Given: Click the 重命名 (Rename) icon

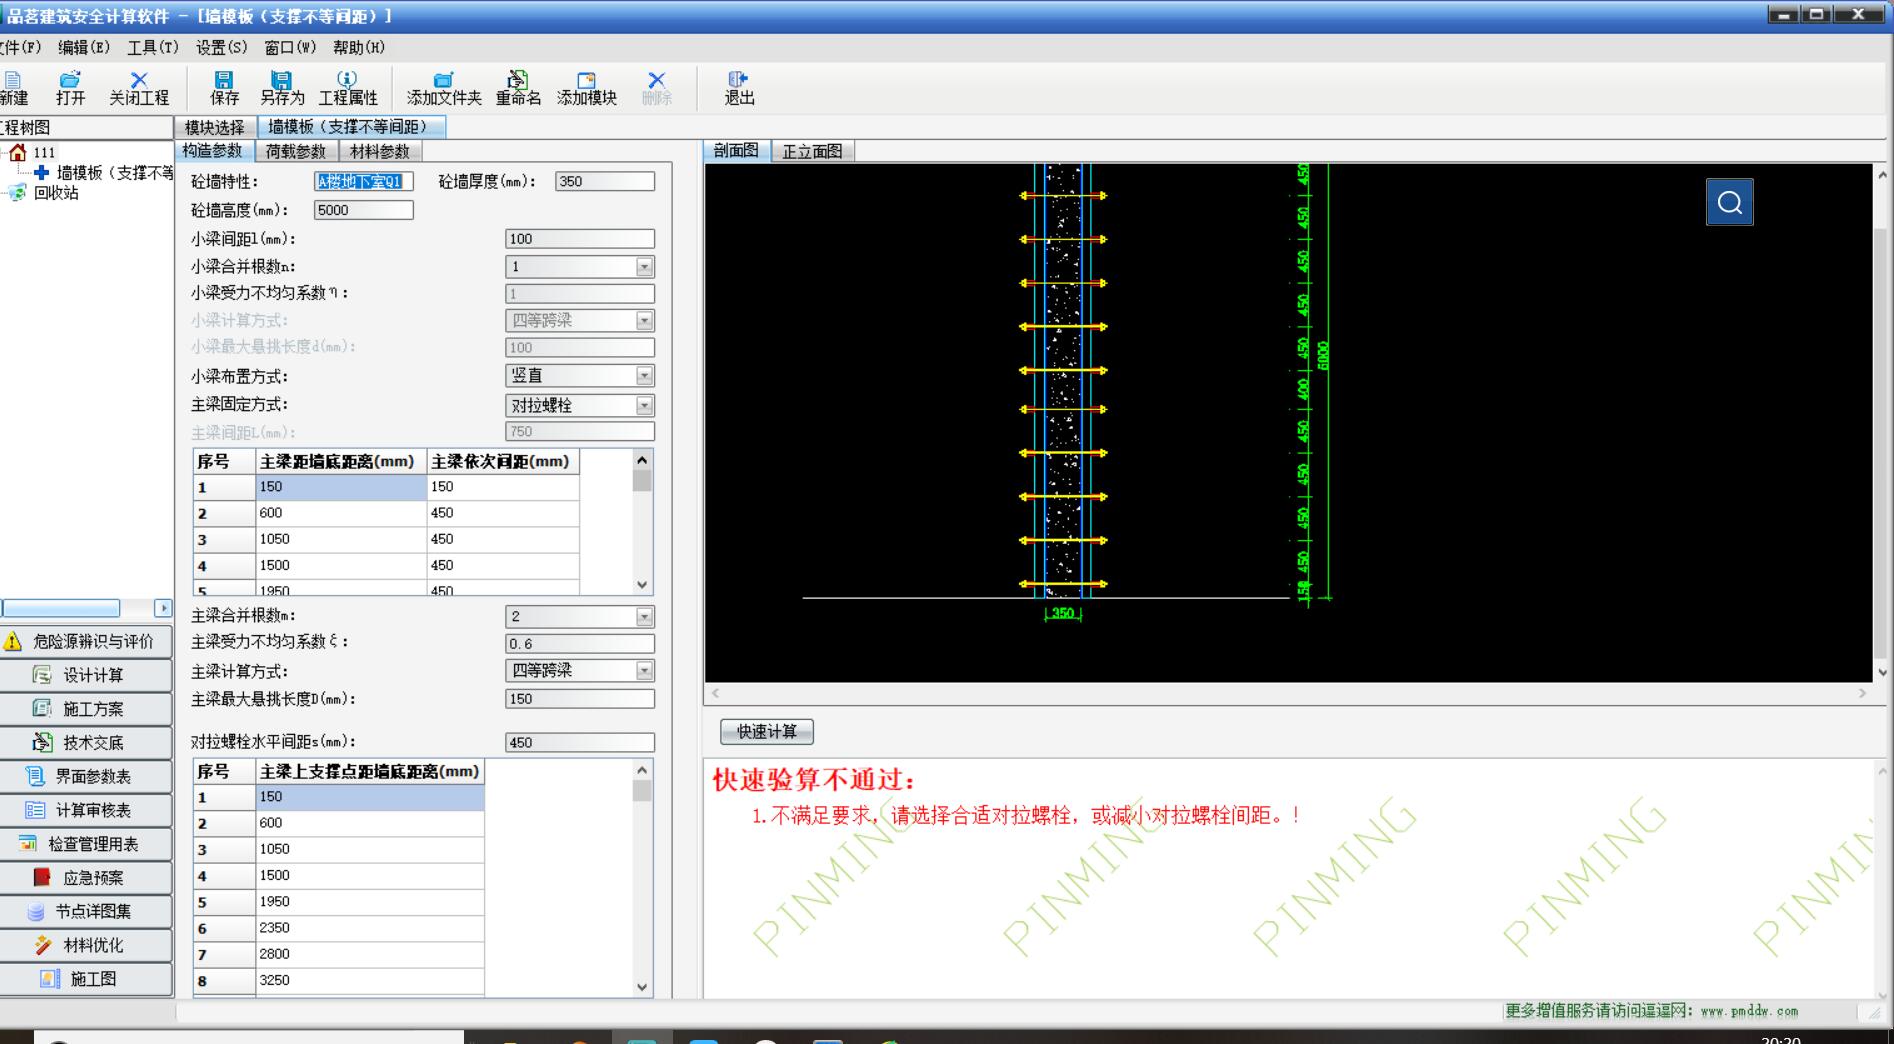Looking at the screenshot, I should 518,88.
